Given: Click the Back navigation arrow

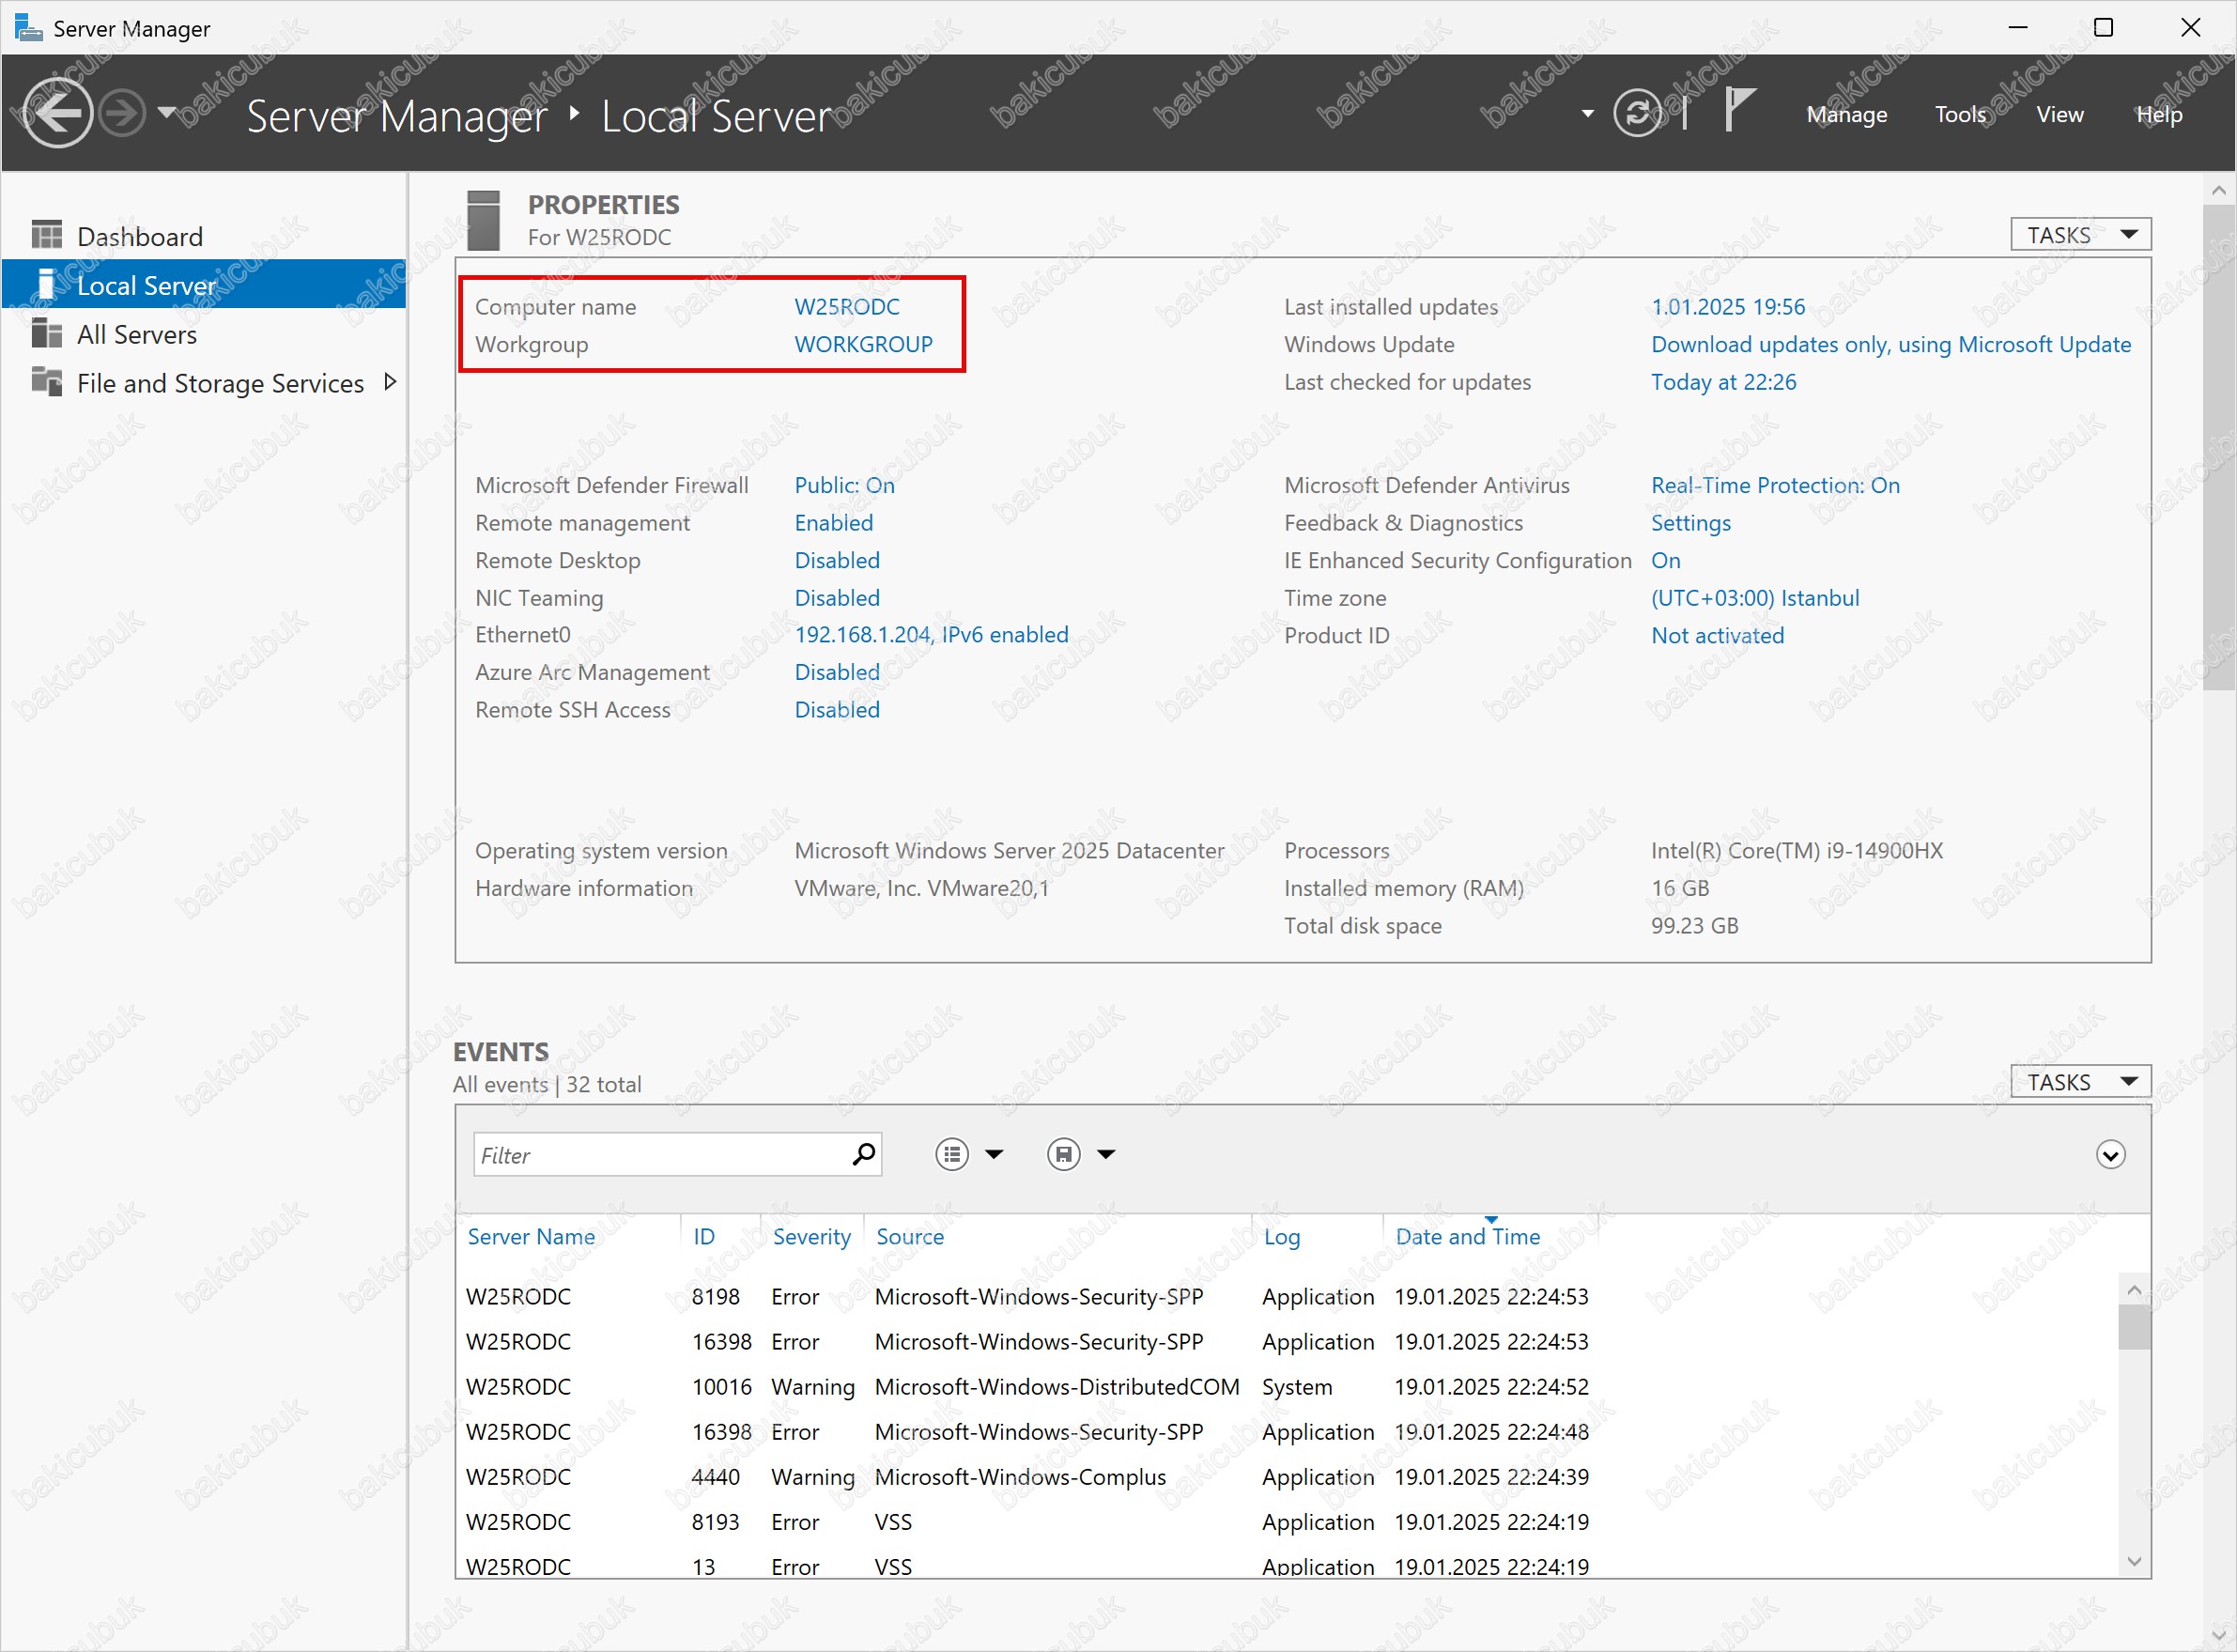Looking at the screenshot, I should pyautogui.click(x=57, y=113).
